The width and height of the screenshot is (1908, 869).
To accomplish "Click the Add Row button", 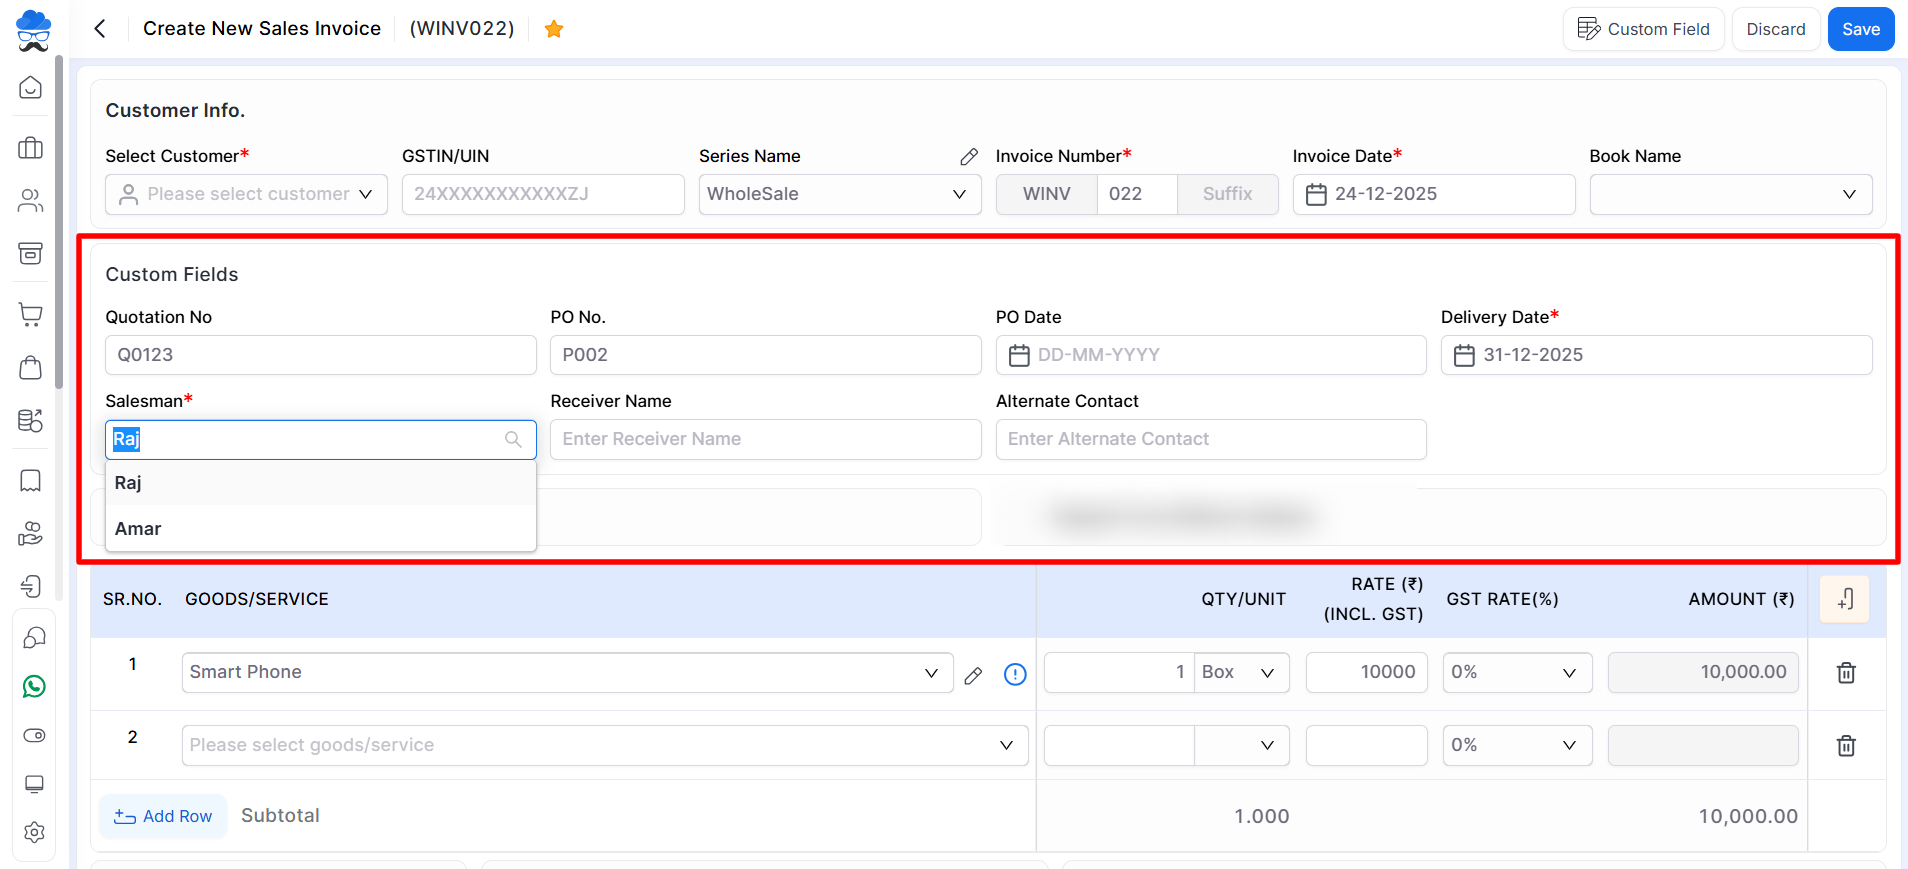I will [x=163, y=816].
